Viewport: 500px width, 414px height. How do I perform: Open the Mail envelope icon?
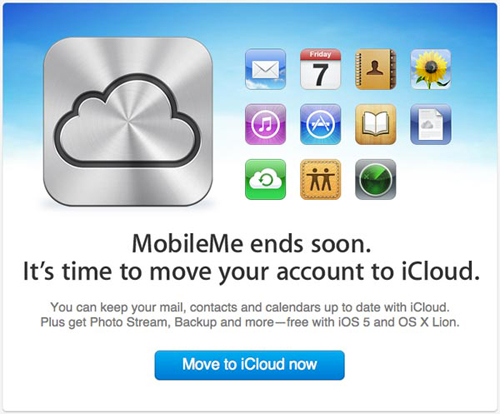point(265,69)
